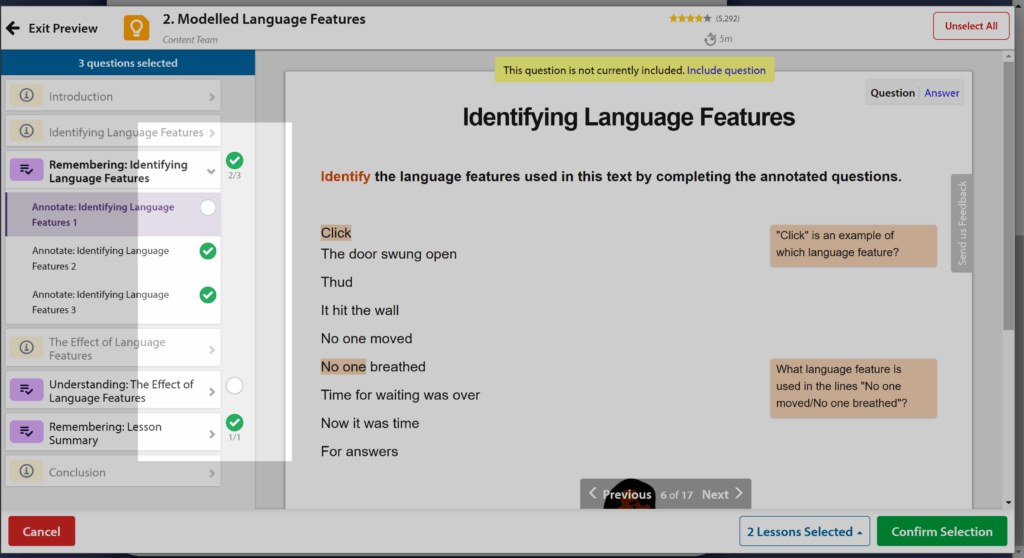1024x558 pixels.
Task: Click the orange word Identify in instructions
Action: 345,176
